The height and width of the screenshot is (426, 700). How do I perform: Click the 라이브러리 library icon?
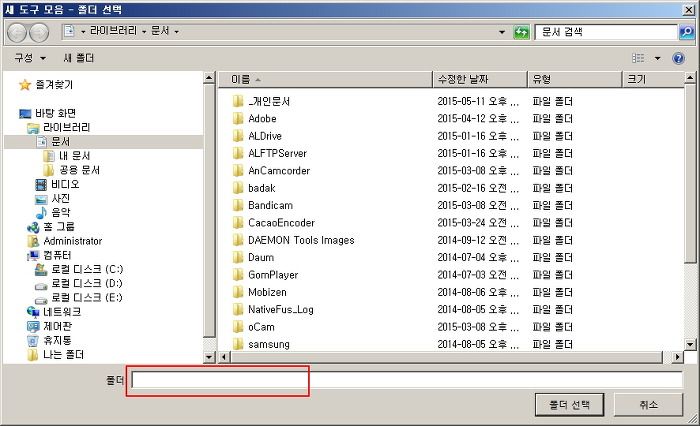click(33, 128)
